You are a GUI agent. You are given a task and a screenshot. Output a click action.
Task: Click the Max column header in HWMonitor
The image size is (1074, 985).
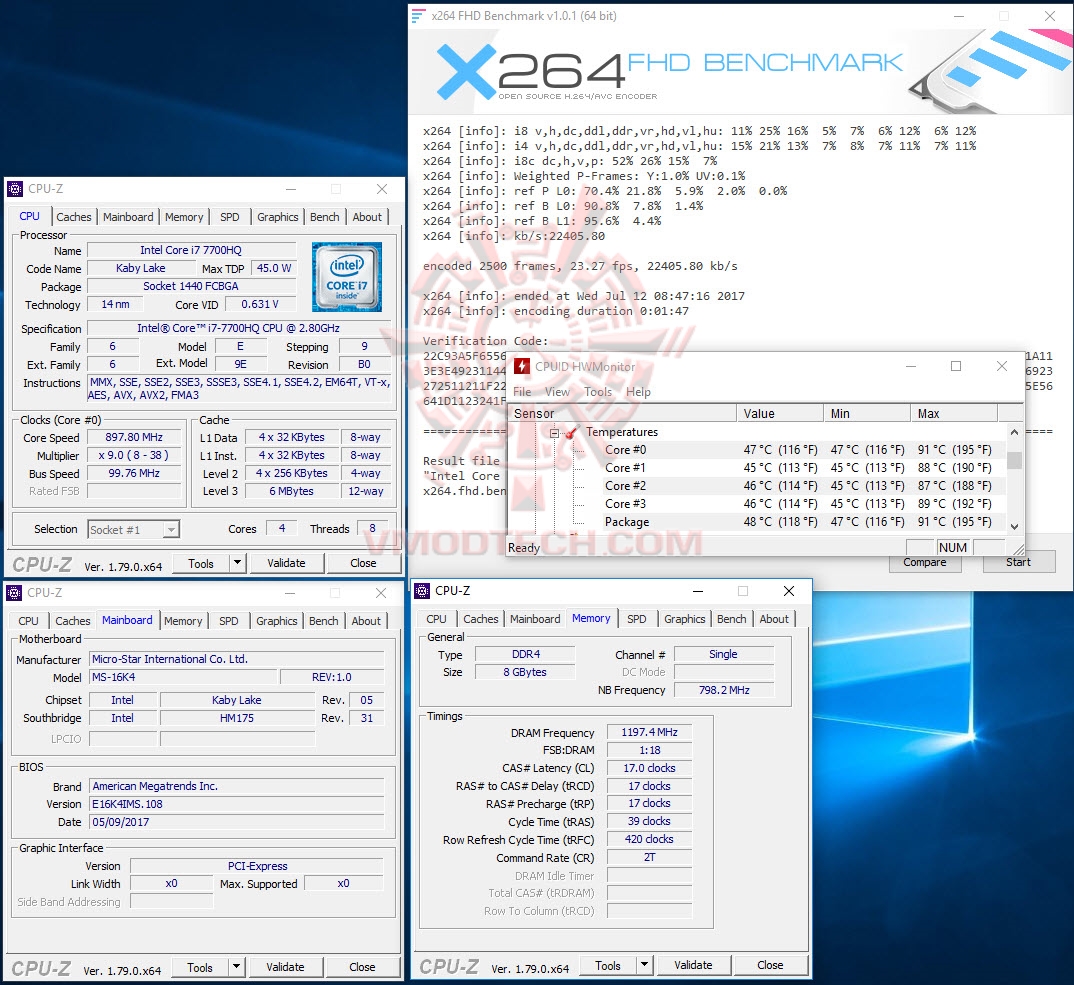pos(954,414)
